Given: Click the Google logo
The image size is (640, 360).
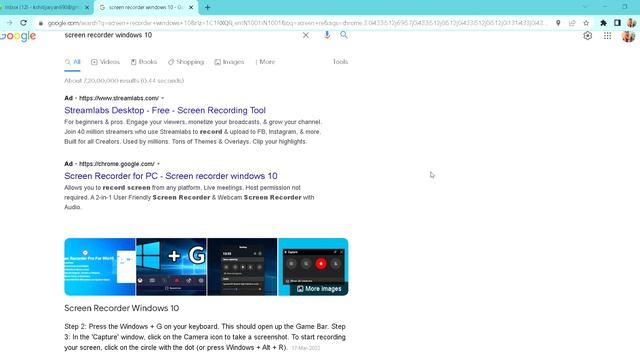Looking at the screenshot, I should tap(18, 36).
